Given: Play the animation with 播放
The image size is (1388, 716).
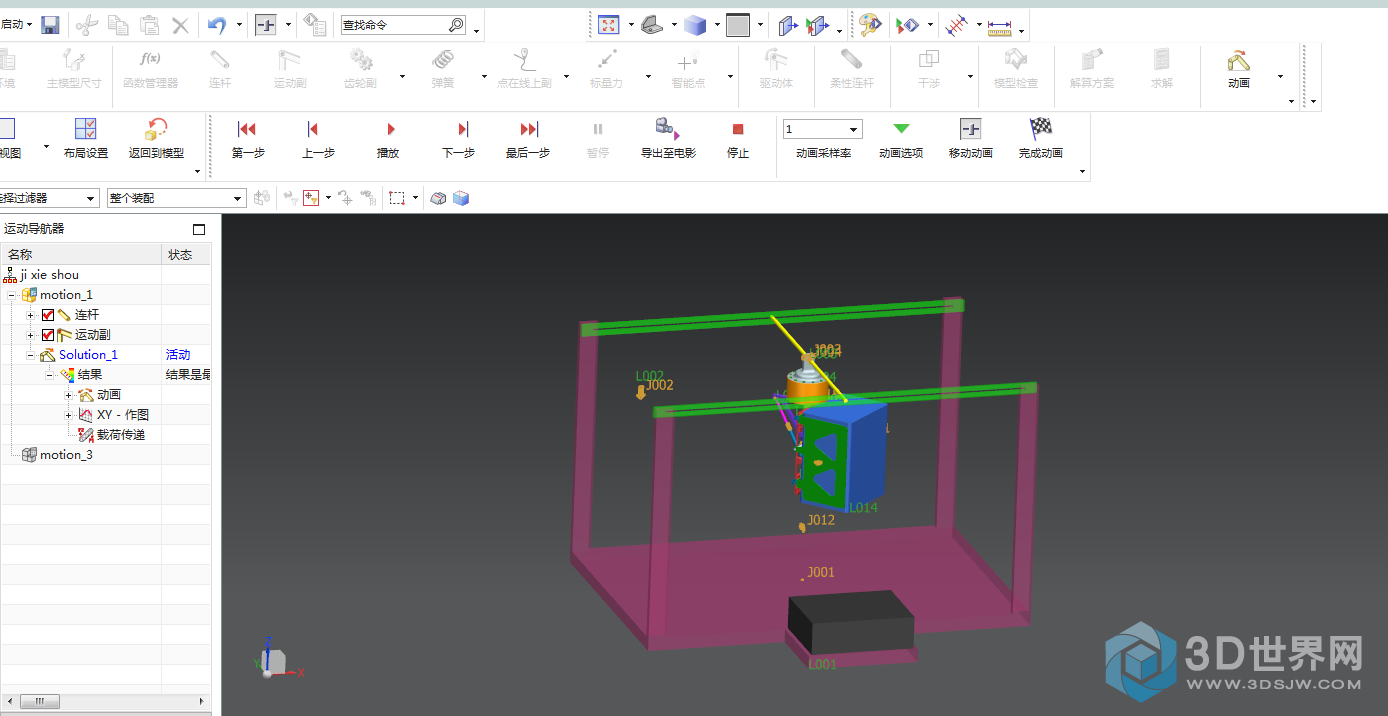Looking at the screenshot, I should pyautogui.click(x=388, y=138).
